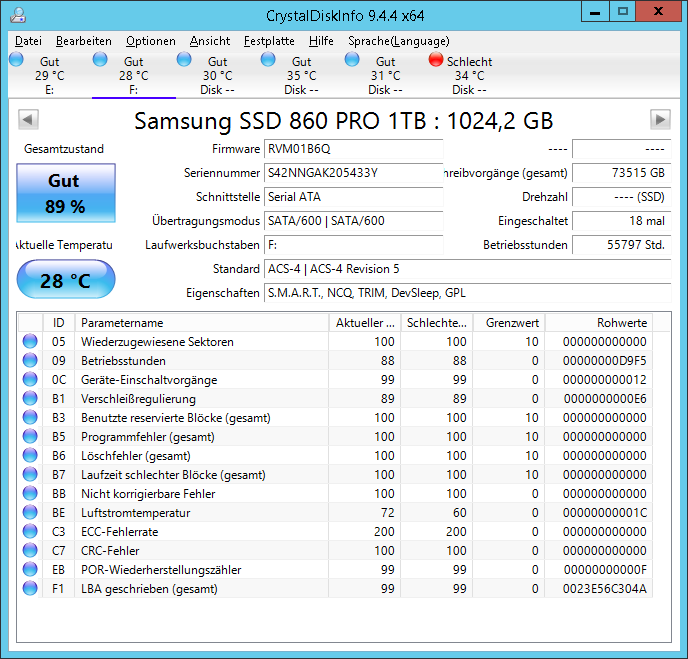688x659 pixels.
Task: Open the Ansicht menu
Action: 210,41
